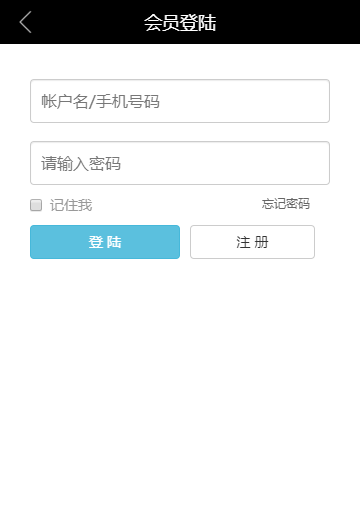Recover password through 忘记密码

286,204
